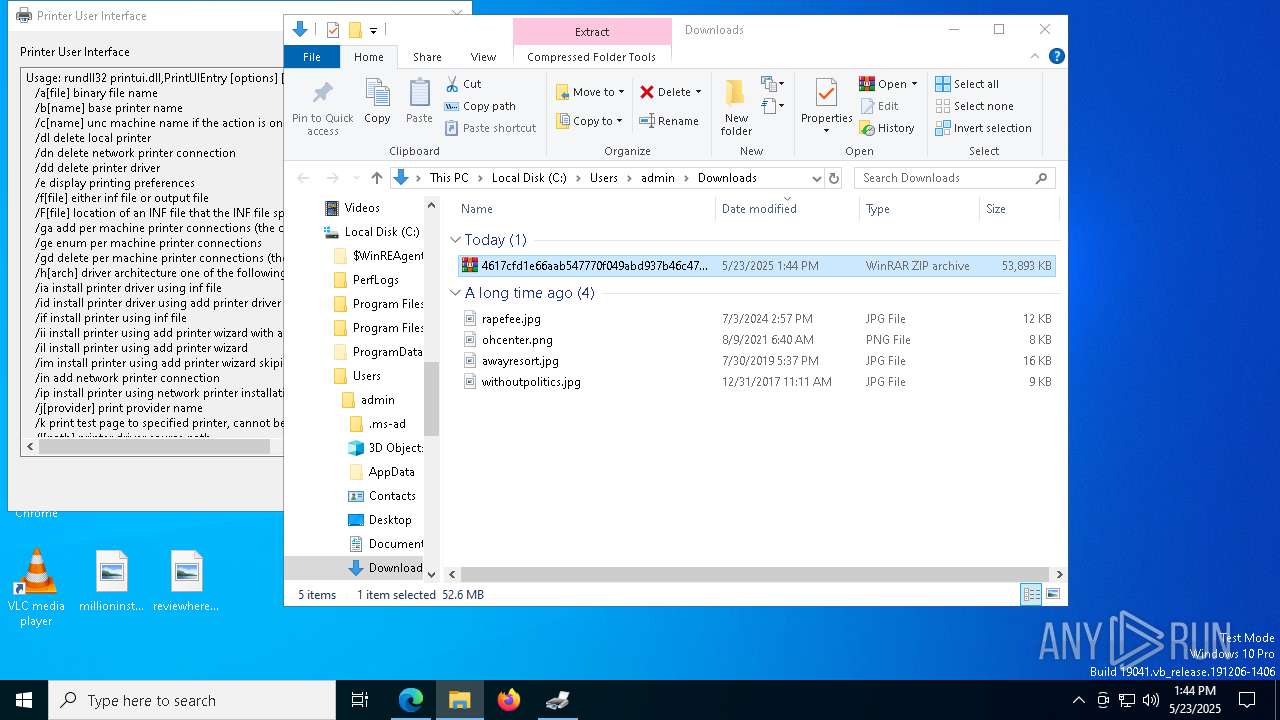Switch to the Home ribbon tab
The width and height of the screenshot is (1280, 720).
tap(368, 57)
